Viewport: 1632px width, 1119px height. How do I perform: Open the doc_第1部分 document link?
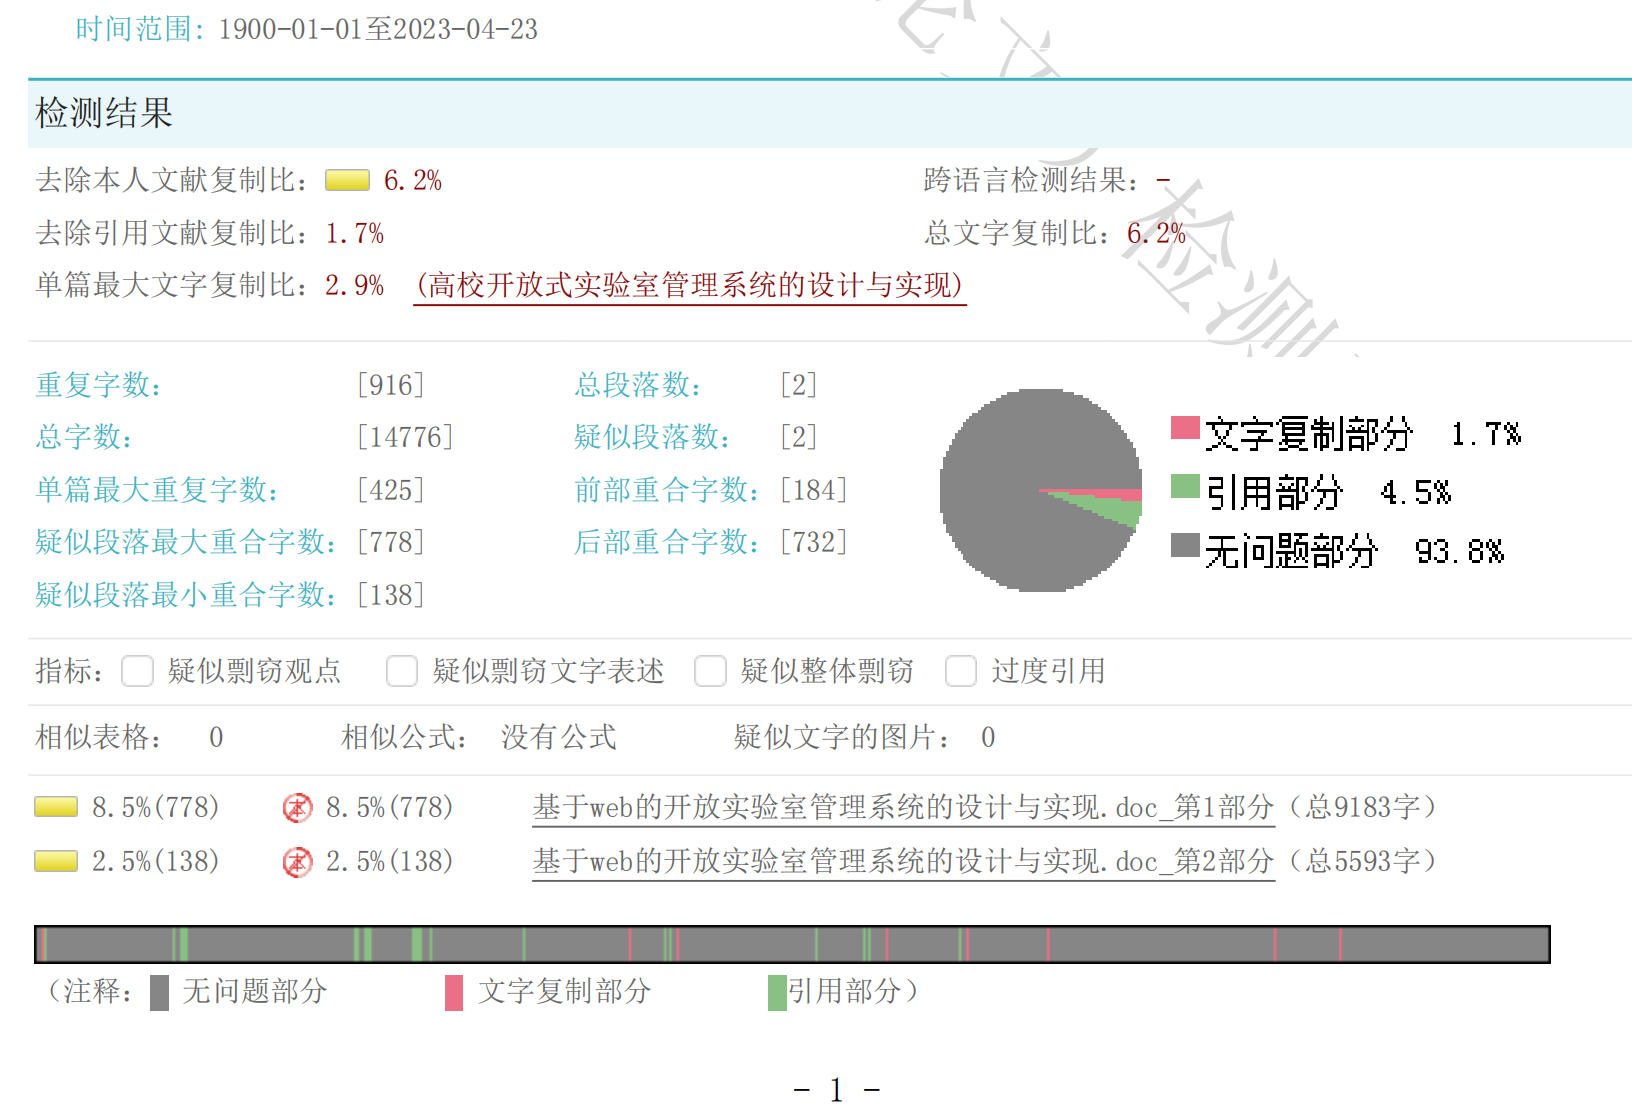pos(904,807)
